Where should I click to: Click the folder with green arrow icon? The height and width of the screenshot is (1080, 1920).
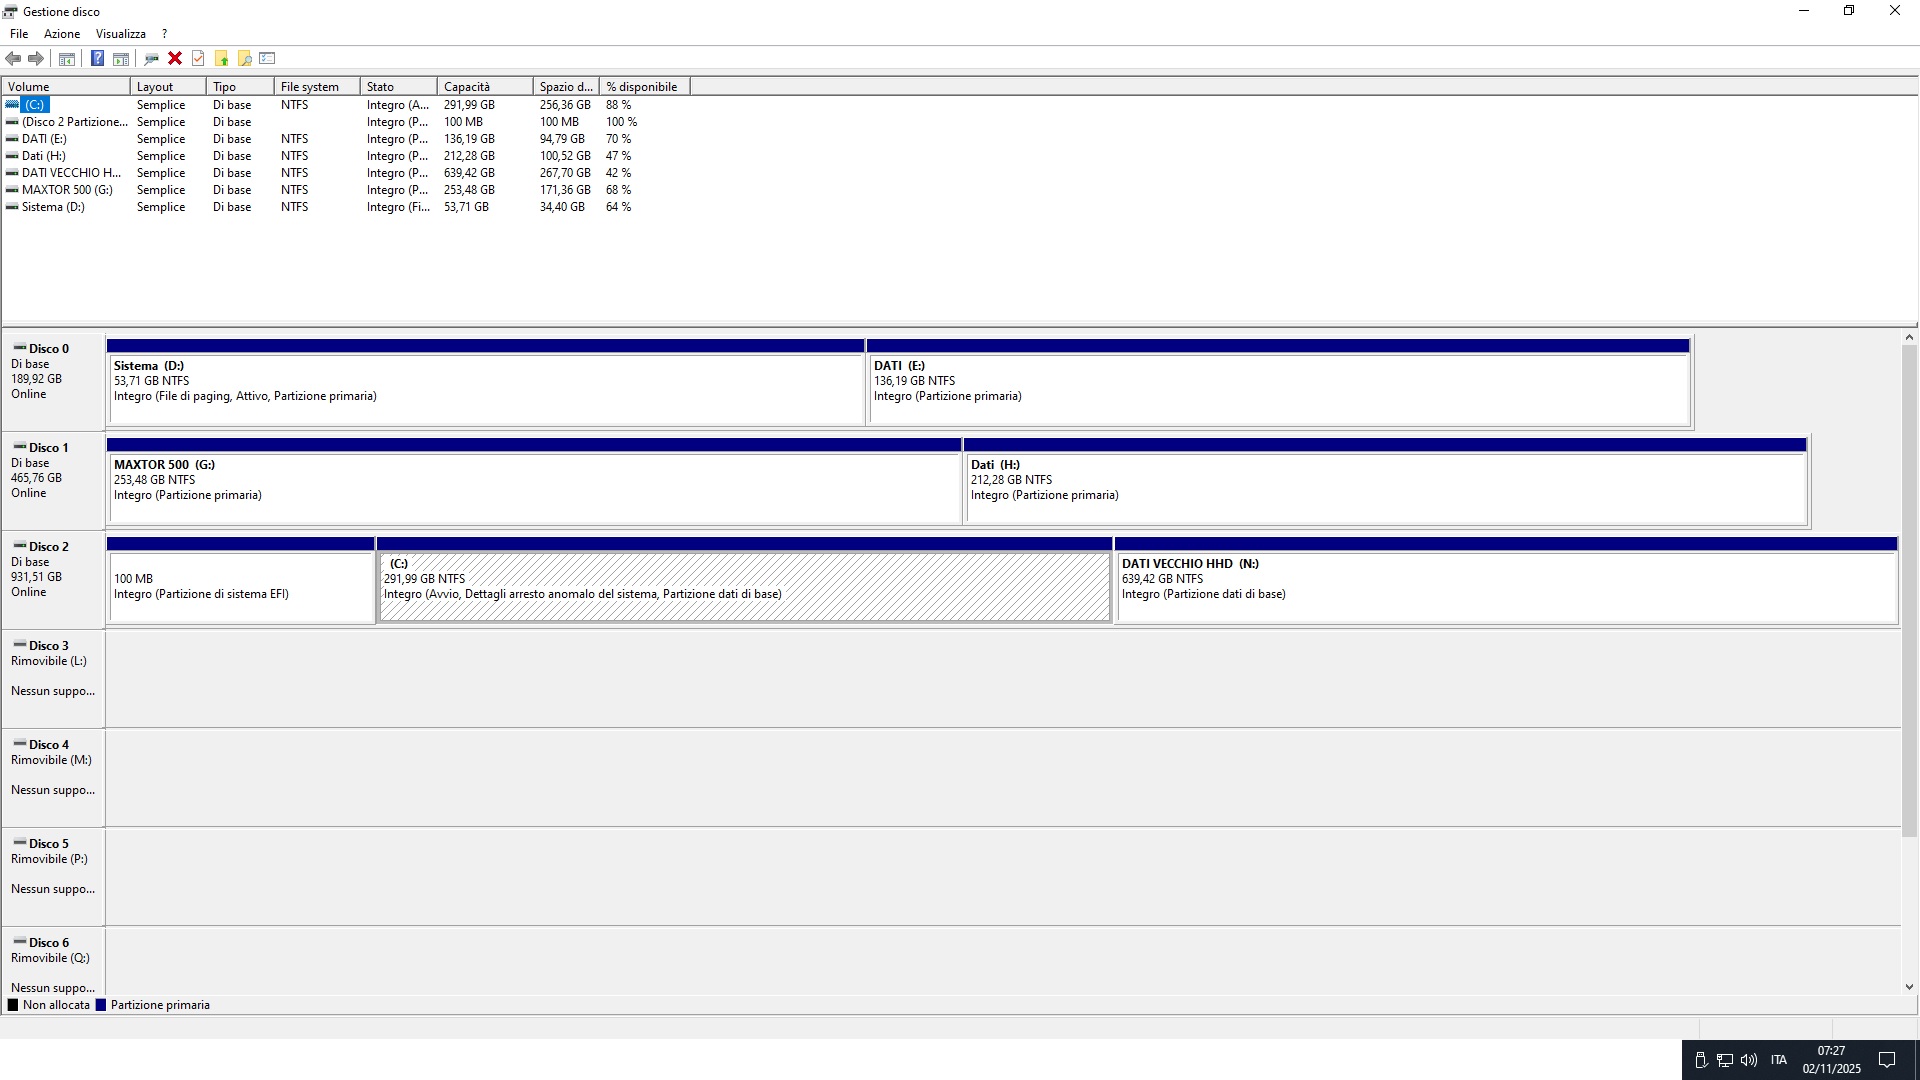(x=221, y=58)
